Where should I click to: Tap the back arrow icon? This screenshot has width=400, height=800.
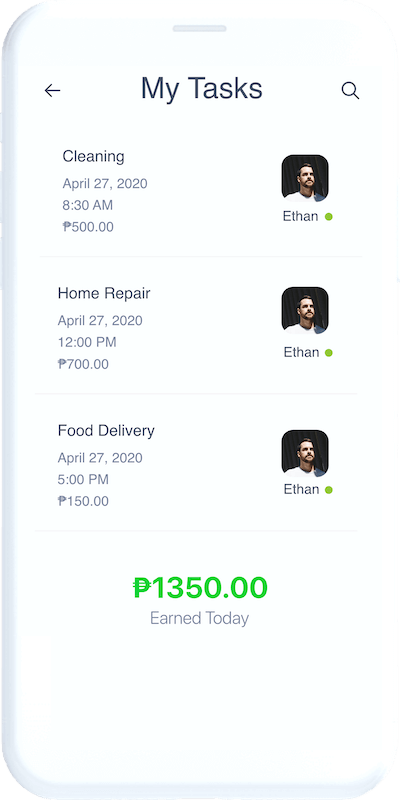53,91
